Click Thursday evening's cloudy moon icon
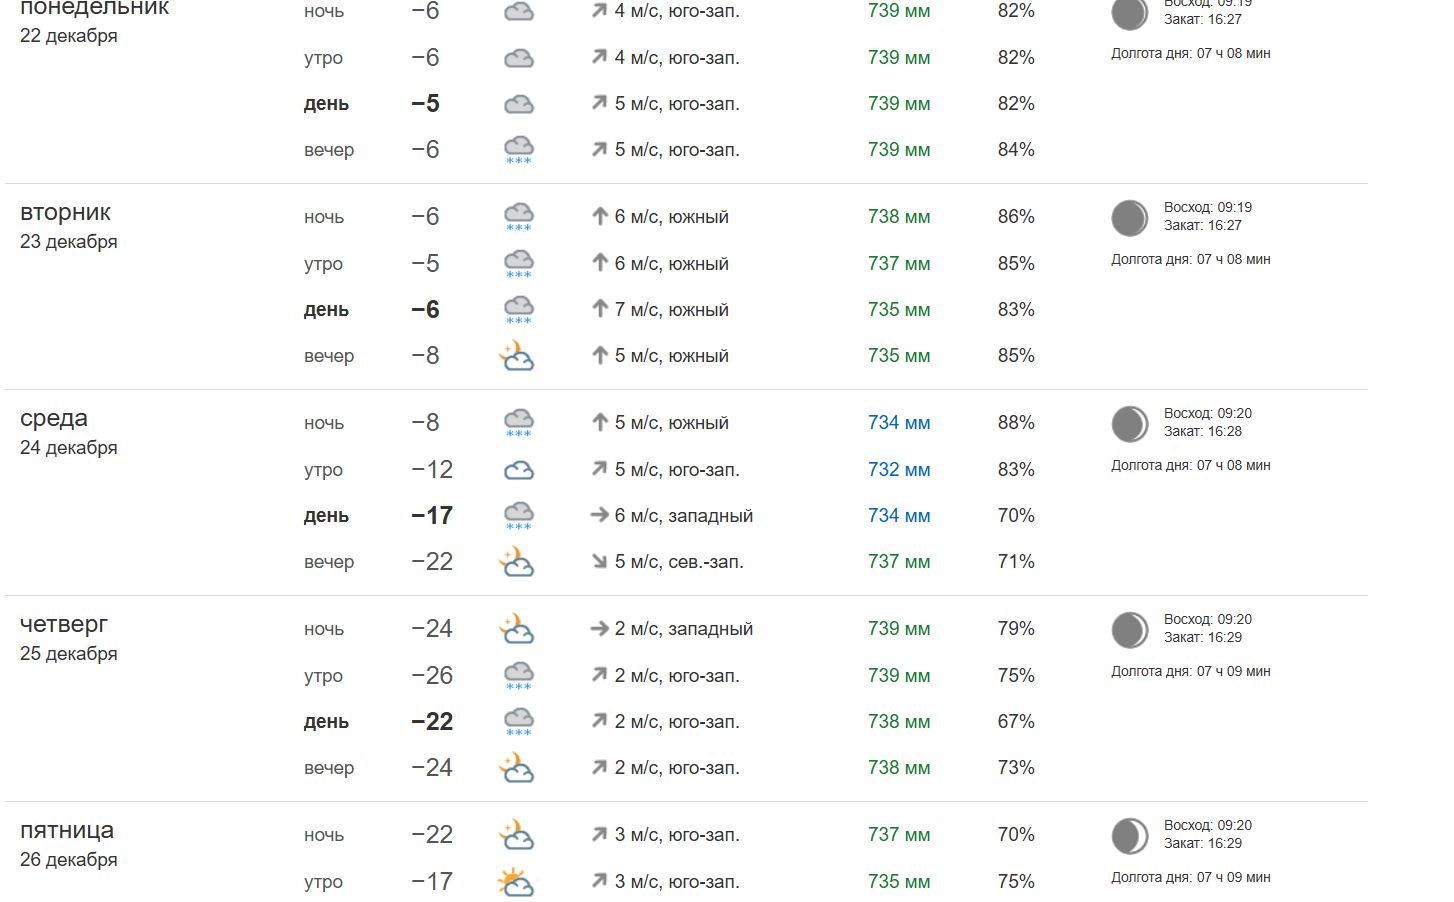1454x902 pixels. [x=517, y=768]
